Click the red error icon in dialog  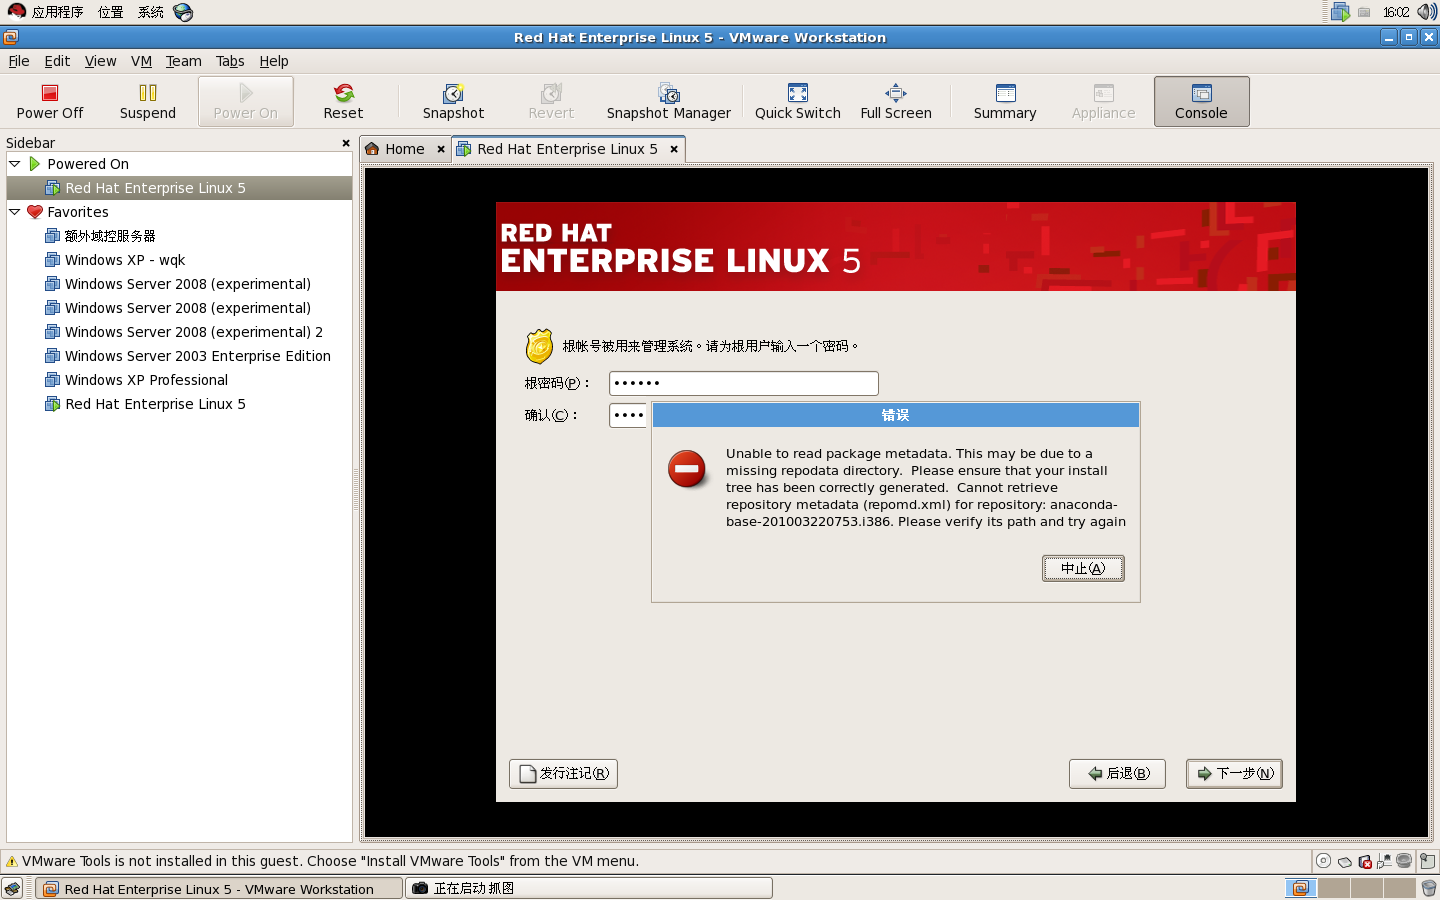pyautogui.click(x=687, y=468)
